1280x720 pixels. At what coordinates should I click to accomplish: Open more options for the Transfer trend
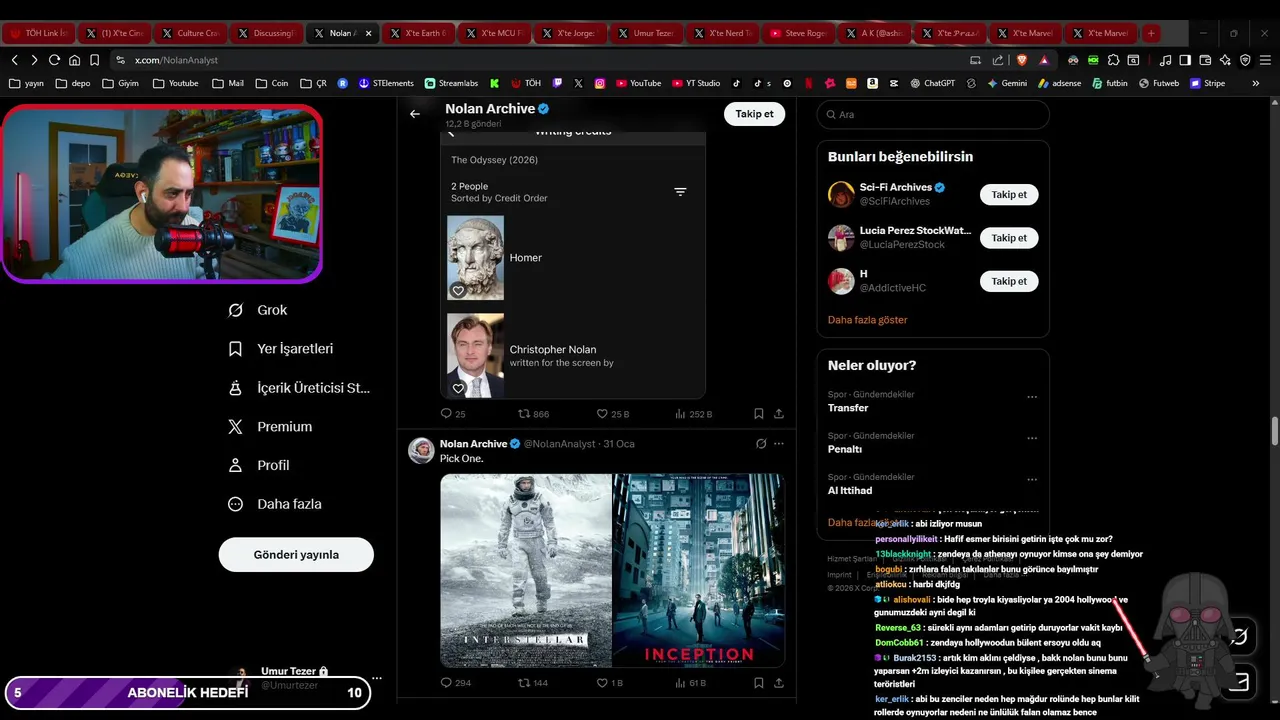click(1032, 397)
